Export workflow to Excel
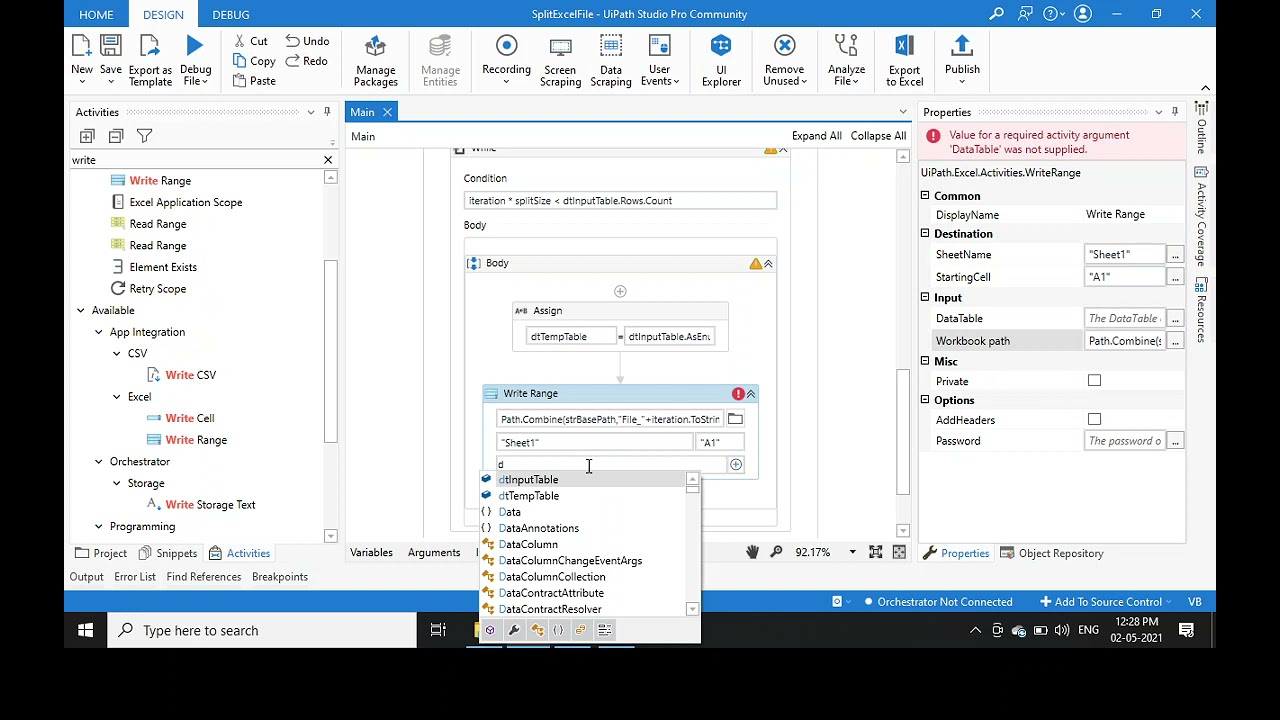The width and height of the screenshot is (1280, 720). coord(904,60)
